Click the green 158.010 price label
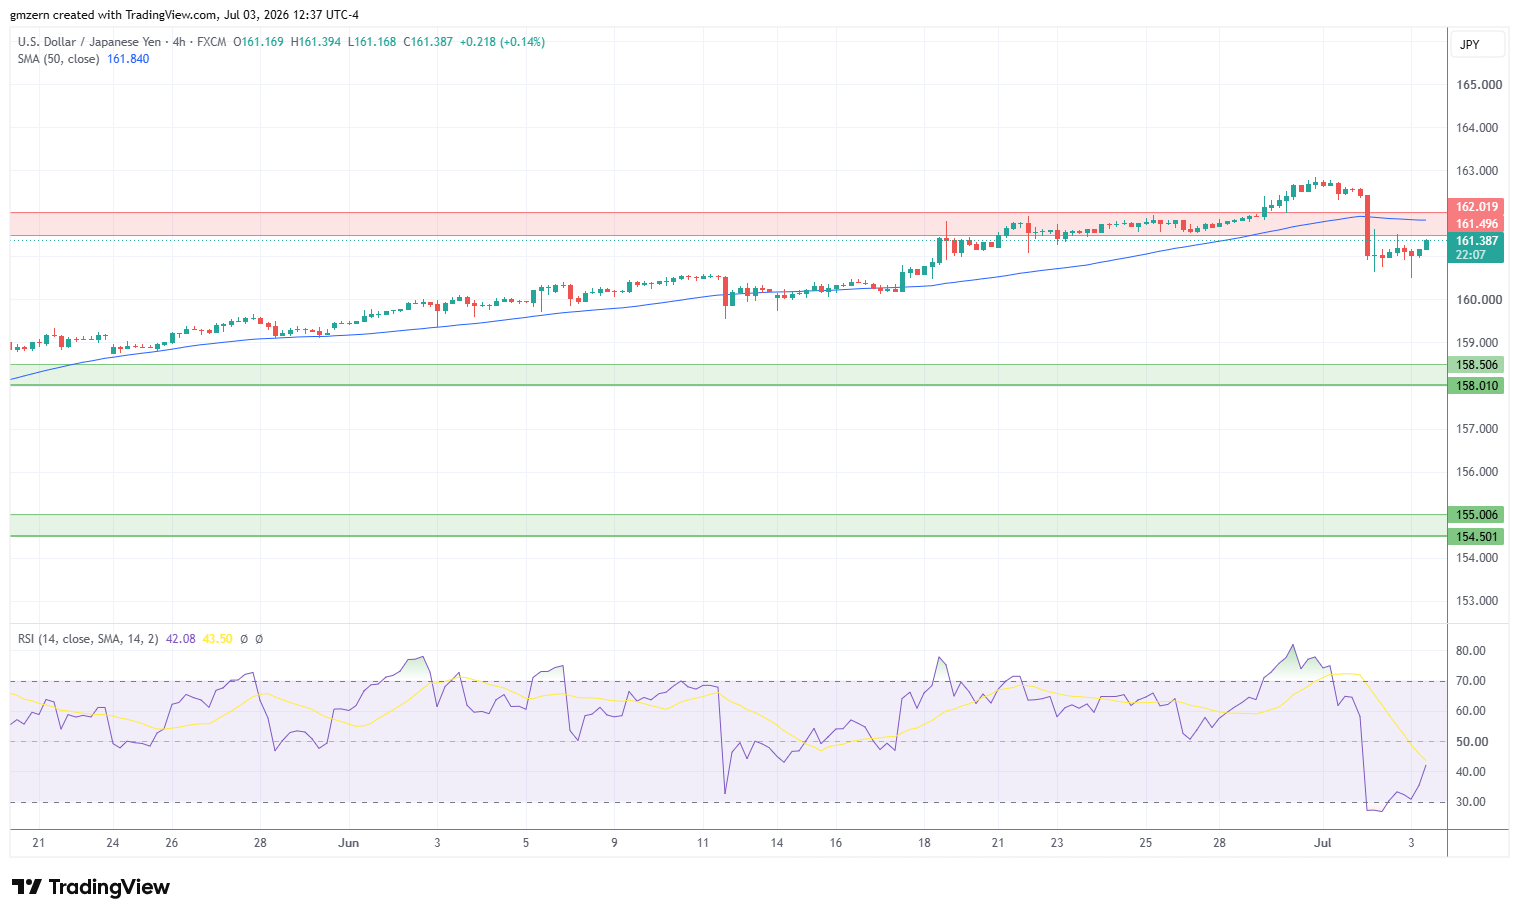This screenshot has width=1519, height=917. (x=1475, y=386)
